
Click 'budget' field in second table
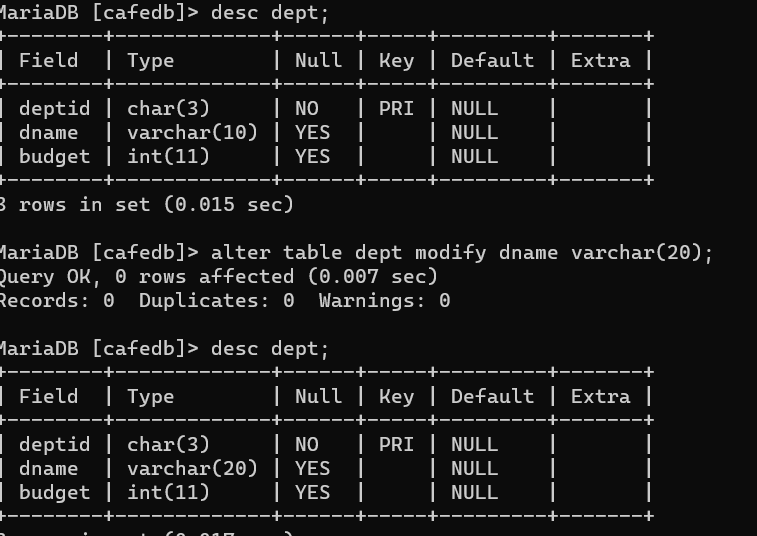click(55, 493)
